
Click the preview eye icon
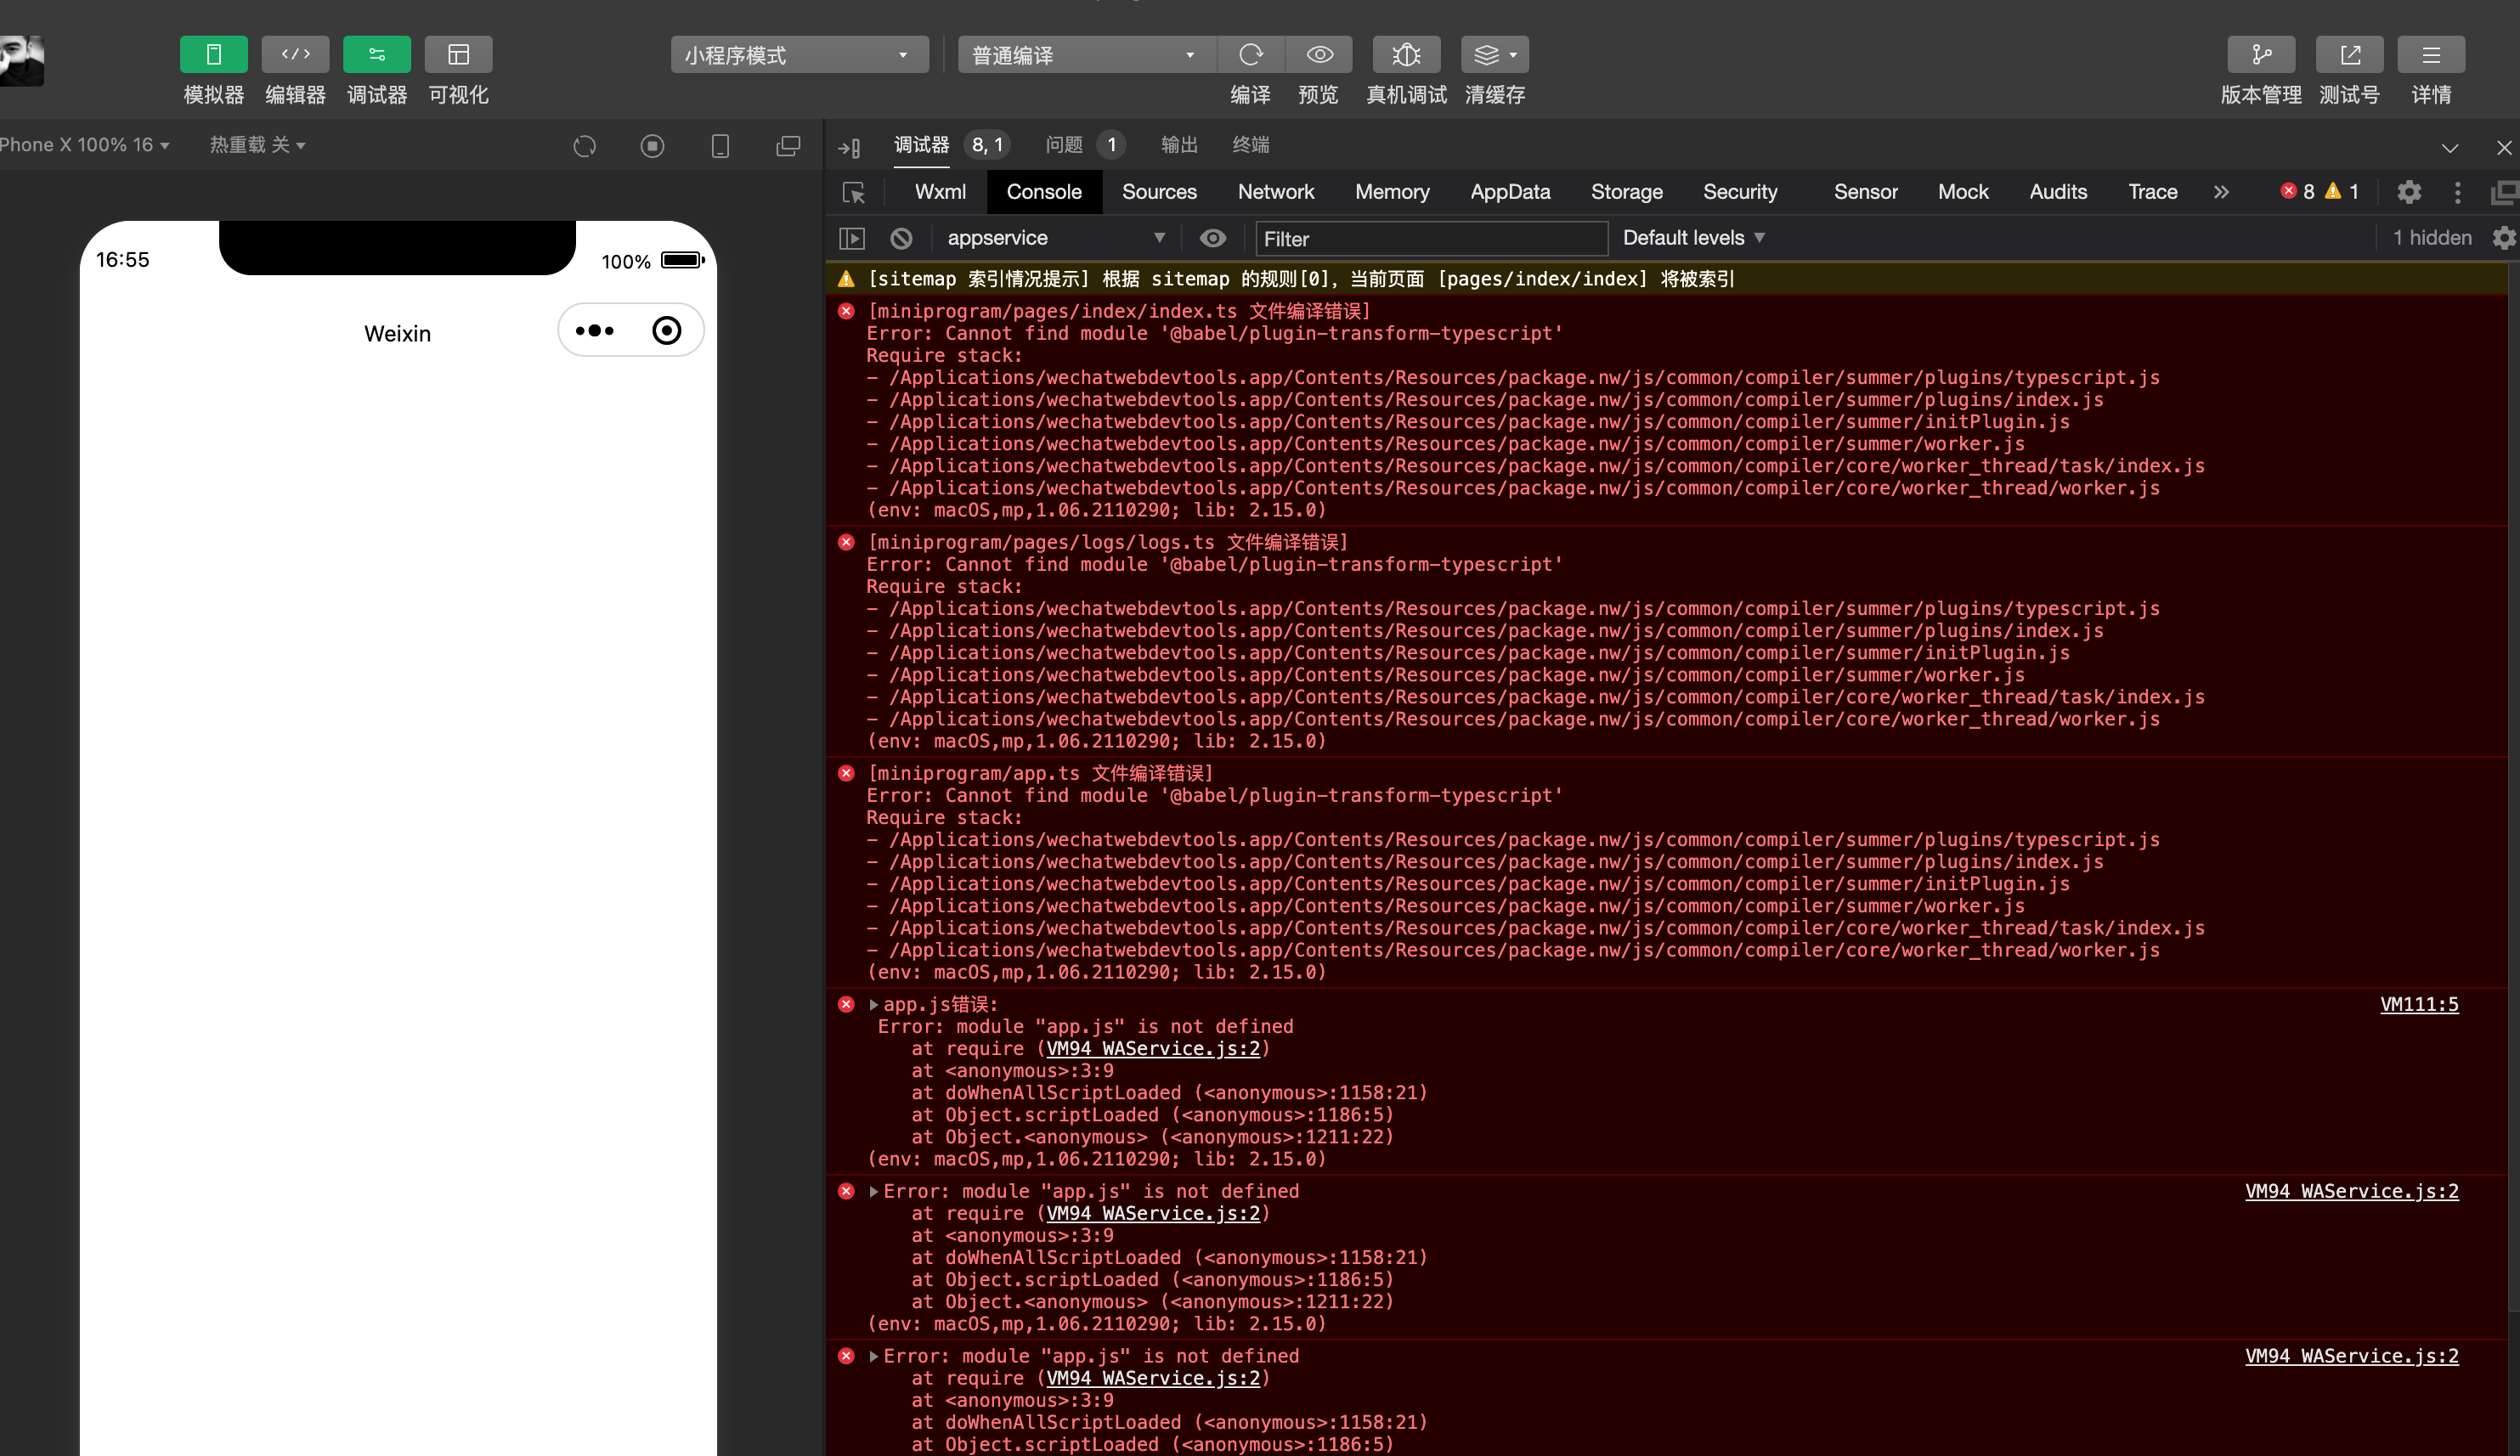coord(1319,55)
